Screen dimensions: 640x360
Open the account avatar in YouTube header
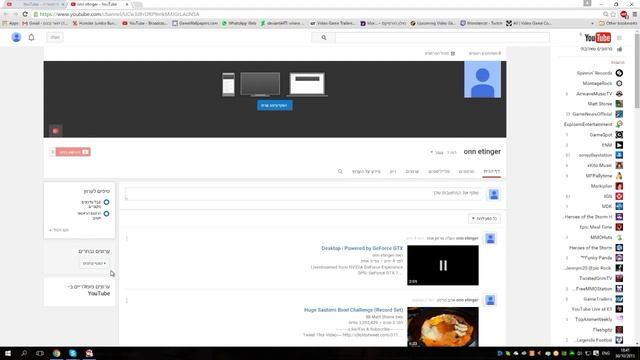[16, 38]
